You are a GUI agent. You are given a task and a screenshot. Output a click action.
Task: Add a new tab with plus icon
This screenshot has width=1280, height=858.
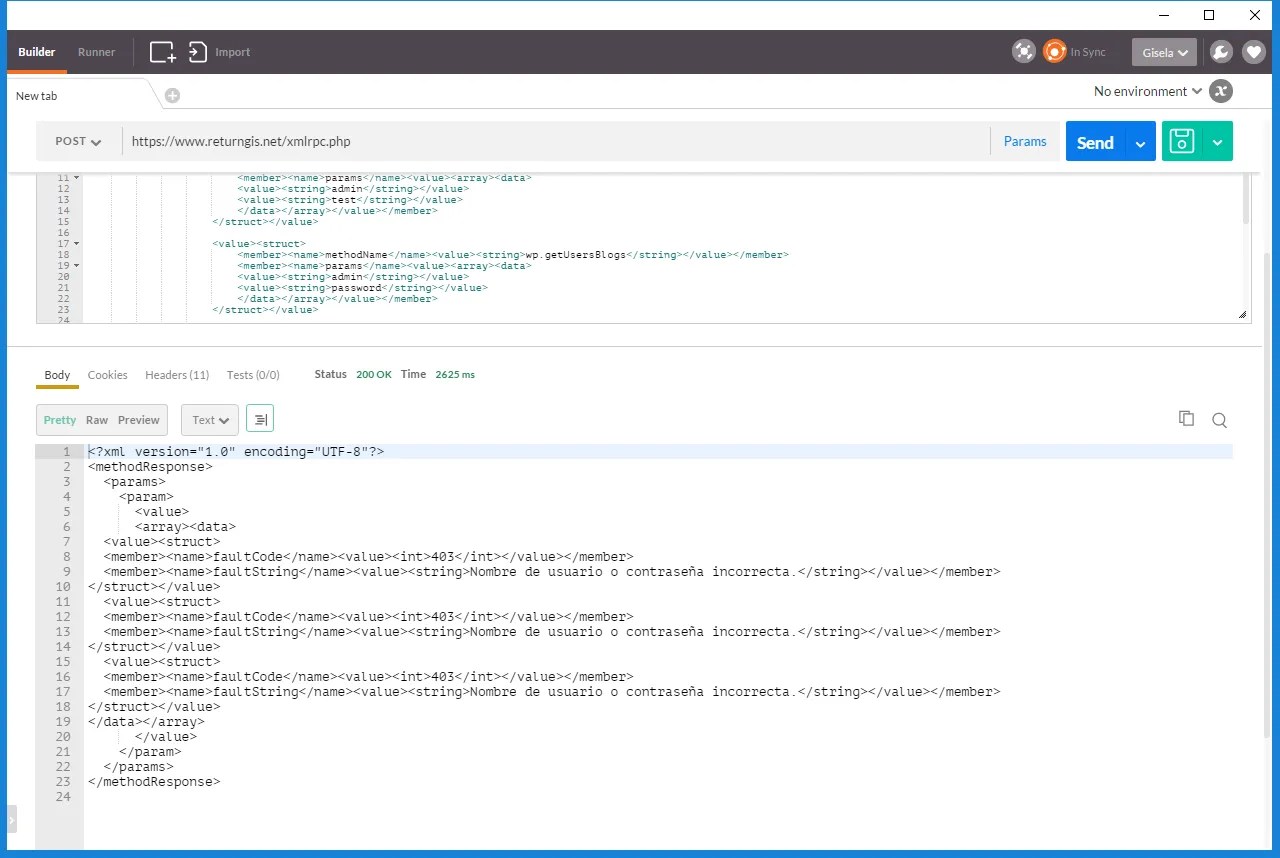point(172,95)
